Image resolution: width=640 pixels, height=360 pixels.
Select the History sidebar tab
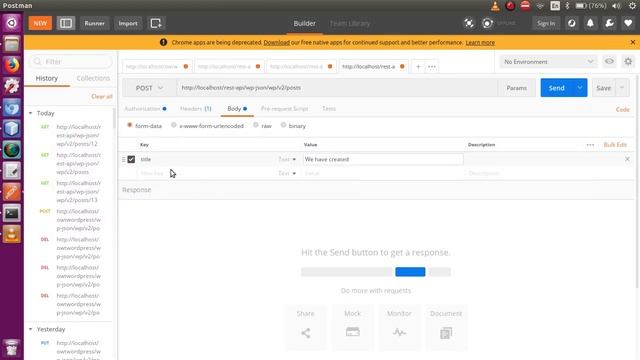[x=47, y=78]
